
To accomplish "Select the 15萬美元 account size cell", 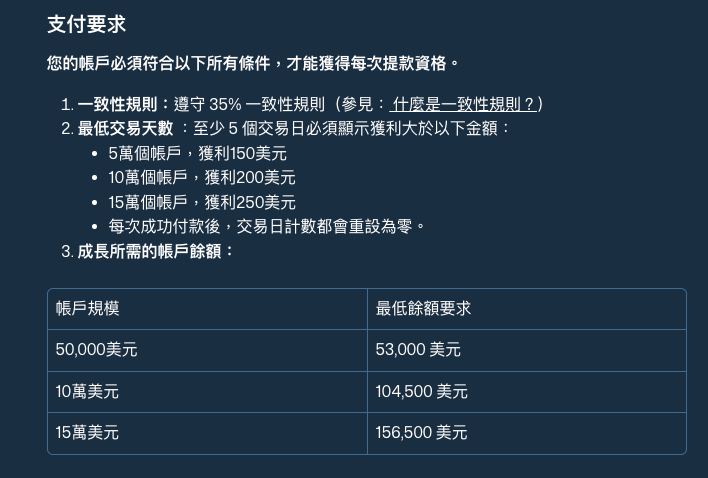I will (x=87, y=433).
